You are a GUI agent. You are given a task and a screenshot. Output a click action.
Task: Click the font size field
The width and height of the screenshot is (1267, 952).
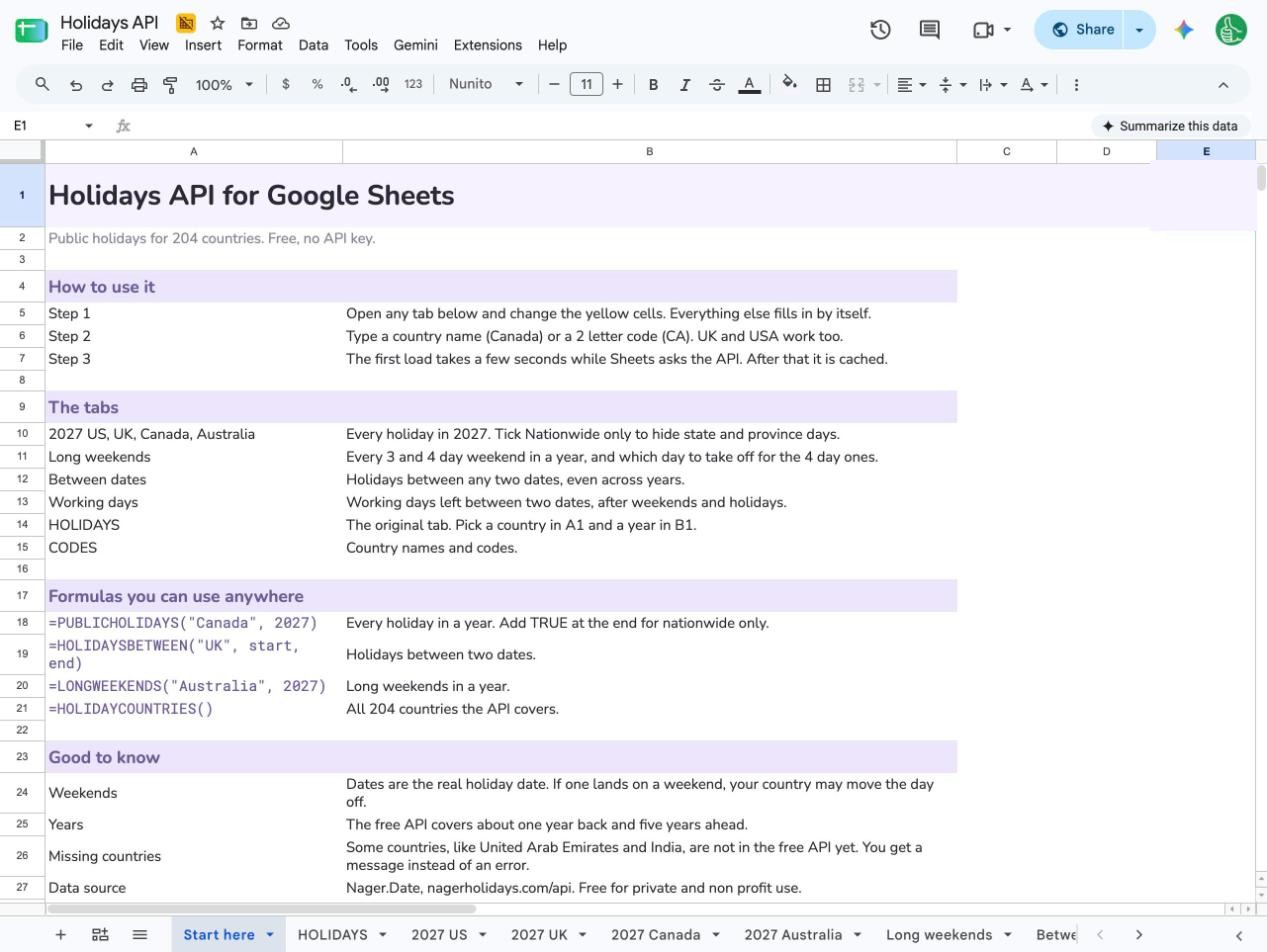[x=586, y=84]
